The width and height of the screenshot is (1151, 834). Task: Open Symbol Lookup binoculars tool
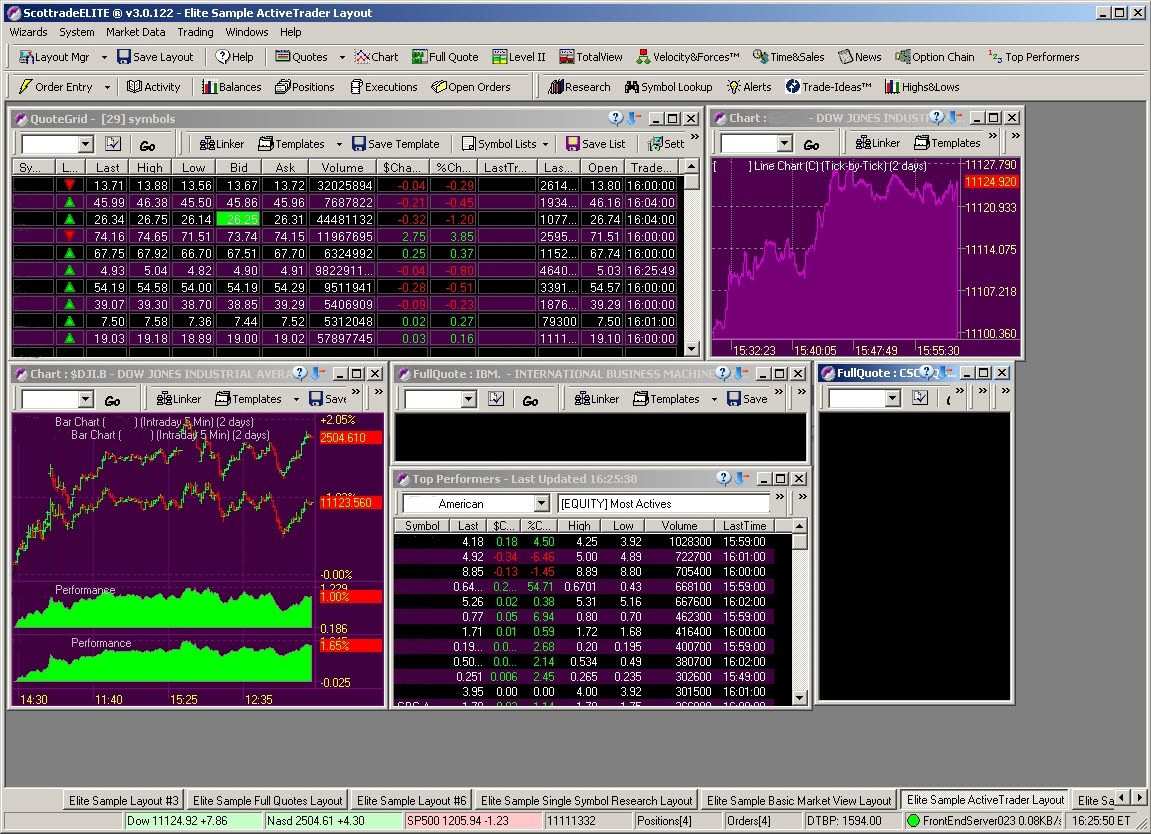tap(668, 87)
